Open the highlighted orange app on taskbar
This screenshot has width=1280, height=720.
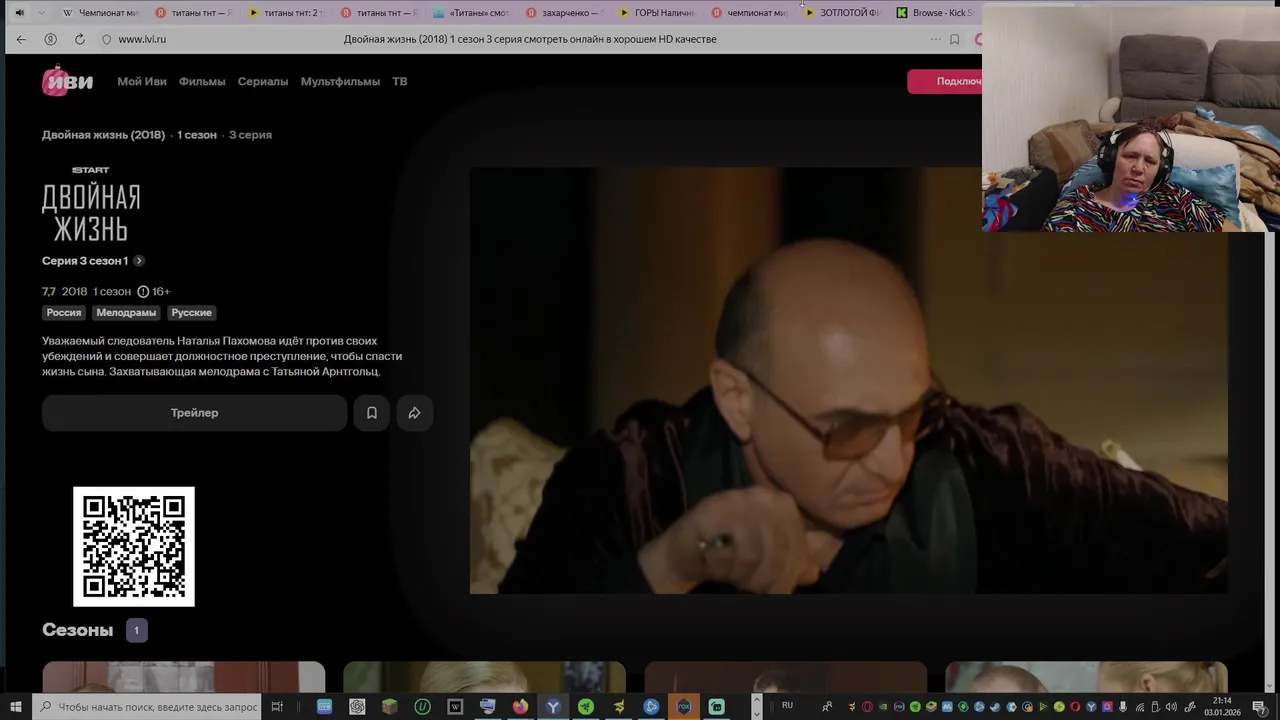pyautogui.click(x=684, y=707)
